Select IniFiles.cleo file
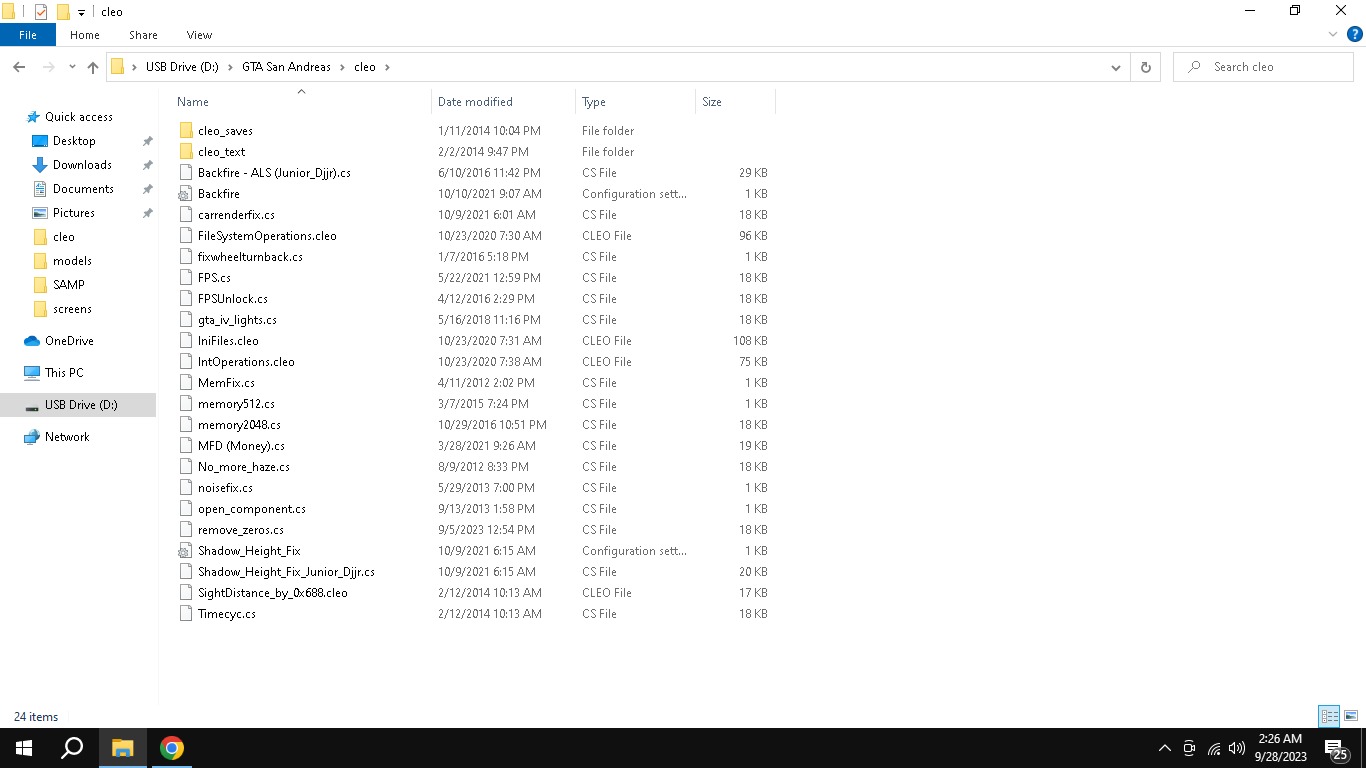The image size is (1366, 768). (x=228, y=341)
